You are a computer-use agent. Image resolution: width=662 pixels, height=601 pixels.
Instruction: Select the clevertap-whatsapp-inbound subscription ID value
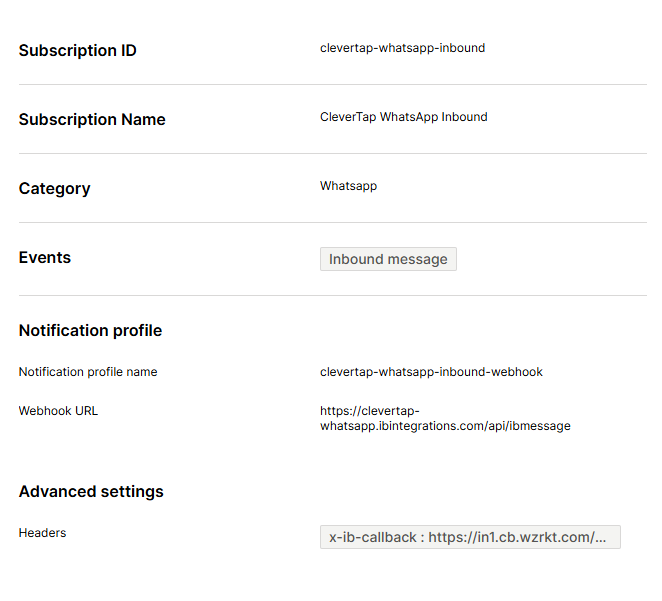tap(402, 48)
